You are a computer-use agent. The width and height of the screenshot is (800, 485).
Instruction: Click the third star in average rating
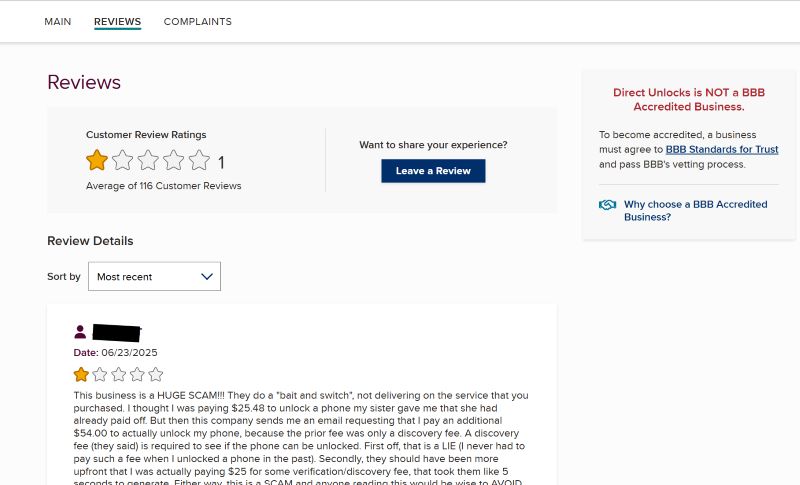tap(148, 161)
